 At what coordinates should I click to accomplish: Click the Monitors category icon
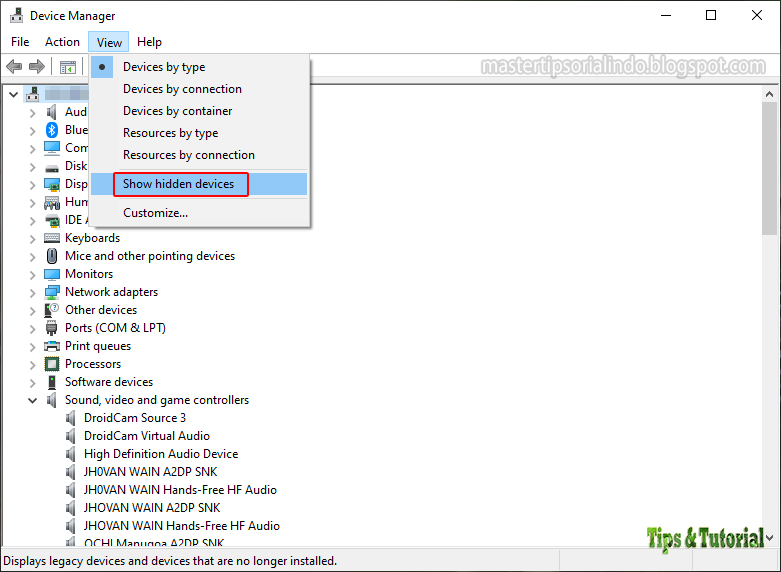click(52, 275)
